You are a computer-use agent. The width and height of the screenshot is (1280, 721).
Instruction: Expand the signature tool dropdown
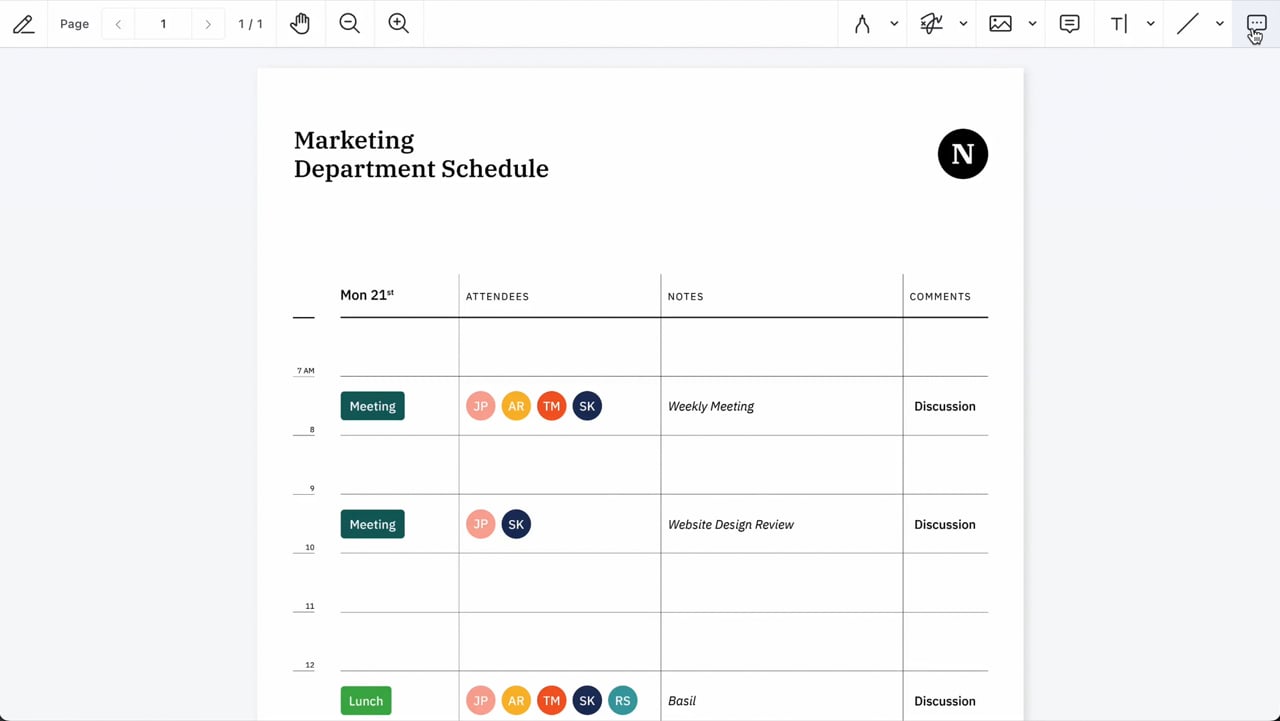click(x=963, y=24)
